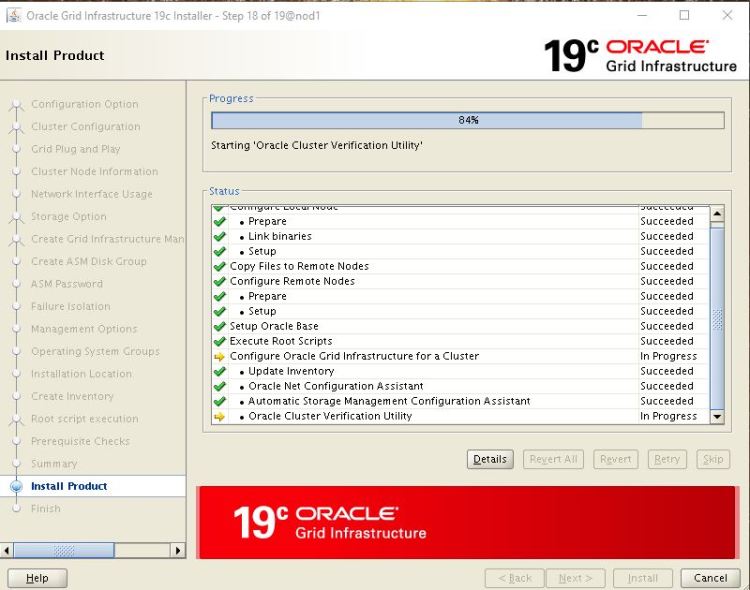Click the green checkmark beside Execute Root Scripts
The height and width of the screenshot is (590, 750).
point(219,341)
